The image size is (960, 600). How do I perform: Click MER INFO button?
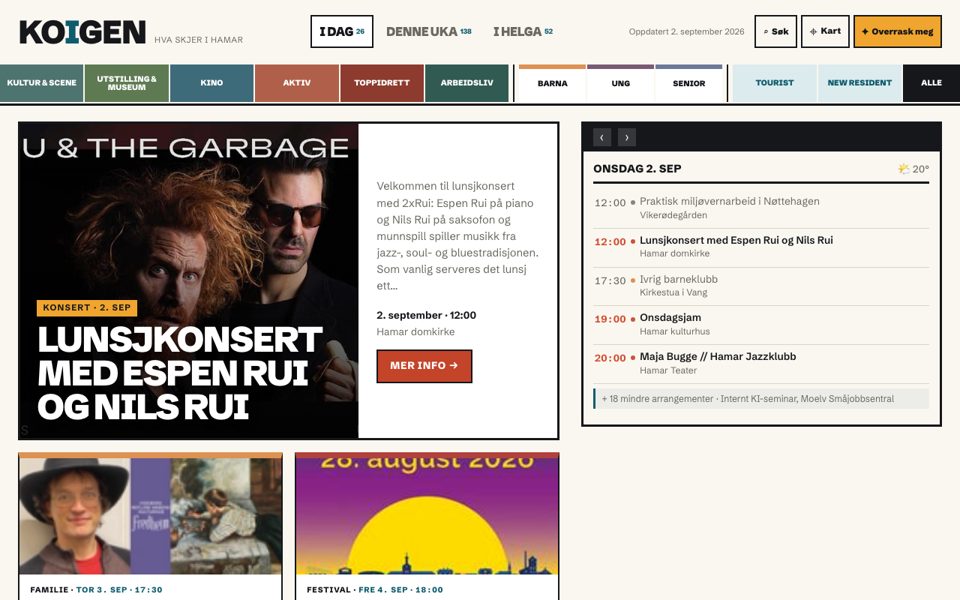tap(424, 366)
